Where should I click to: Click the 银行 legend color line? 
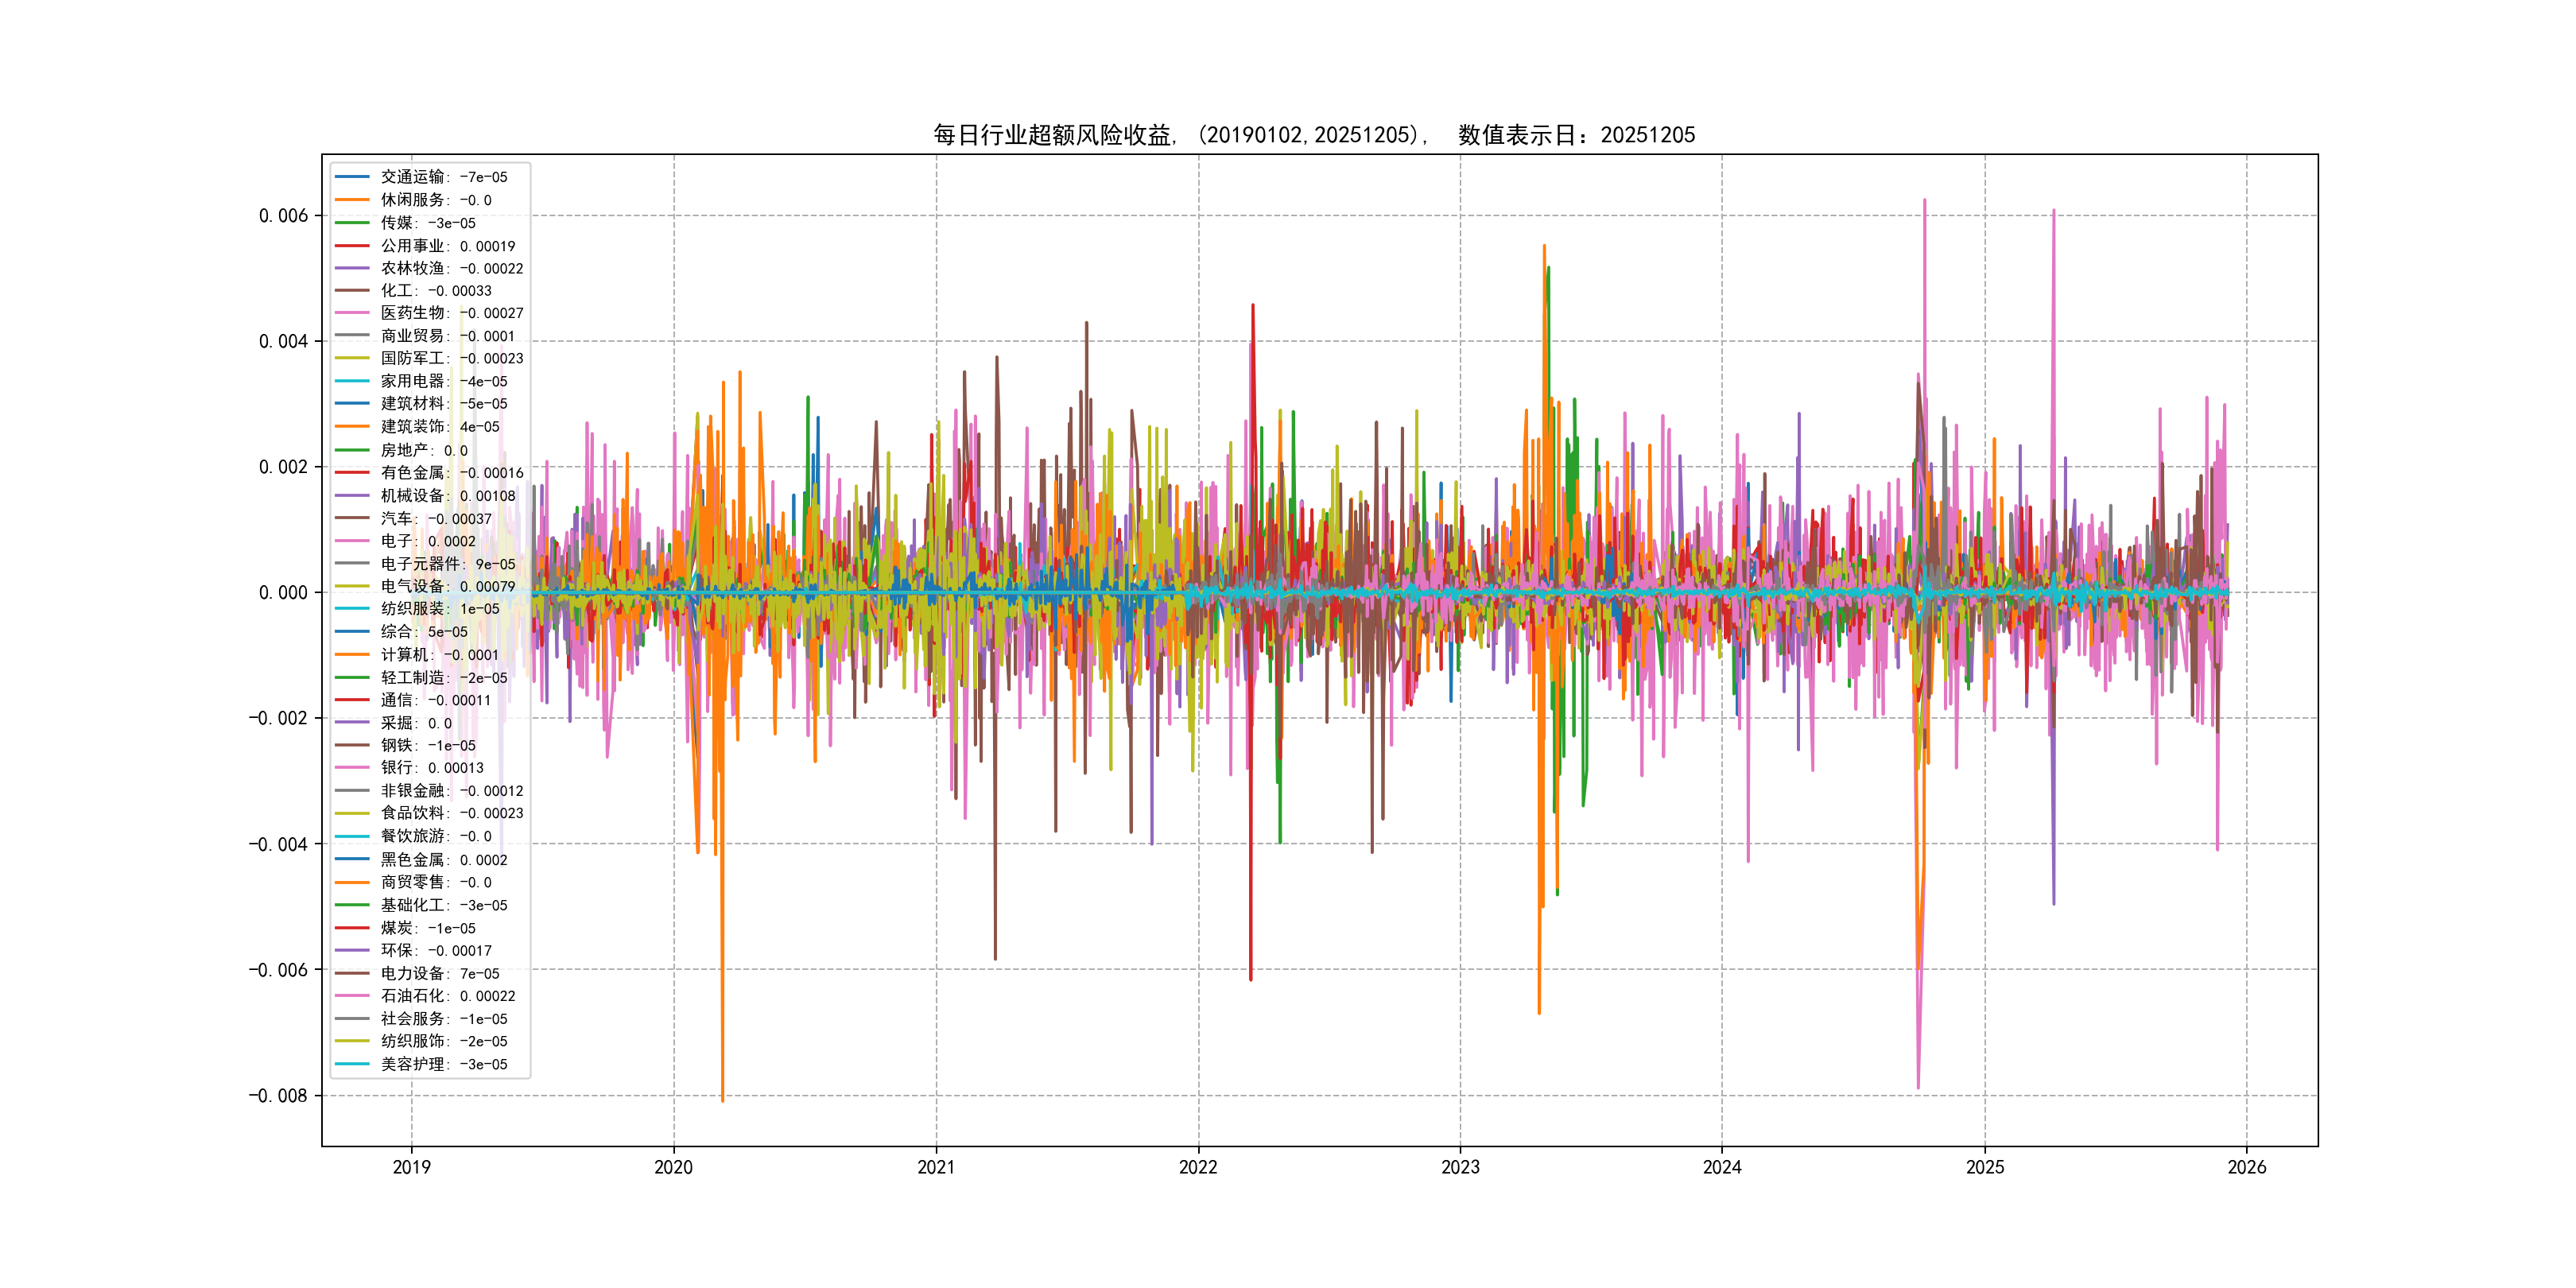(352, 768)
